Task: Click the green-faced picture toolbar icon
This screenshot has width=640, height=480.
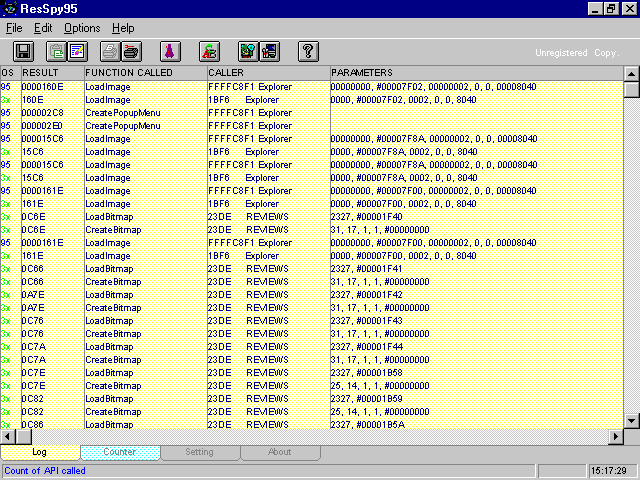Action: pyautogui.click(x=248, y=51)
